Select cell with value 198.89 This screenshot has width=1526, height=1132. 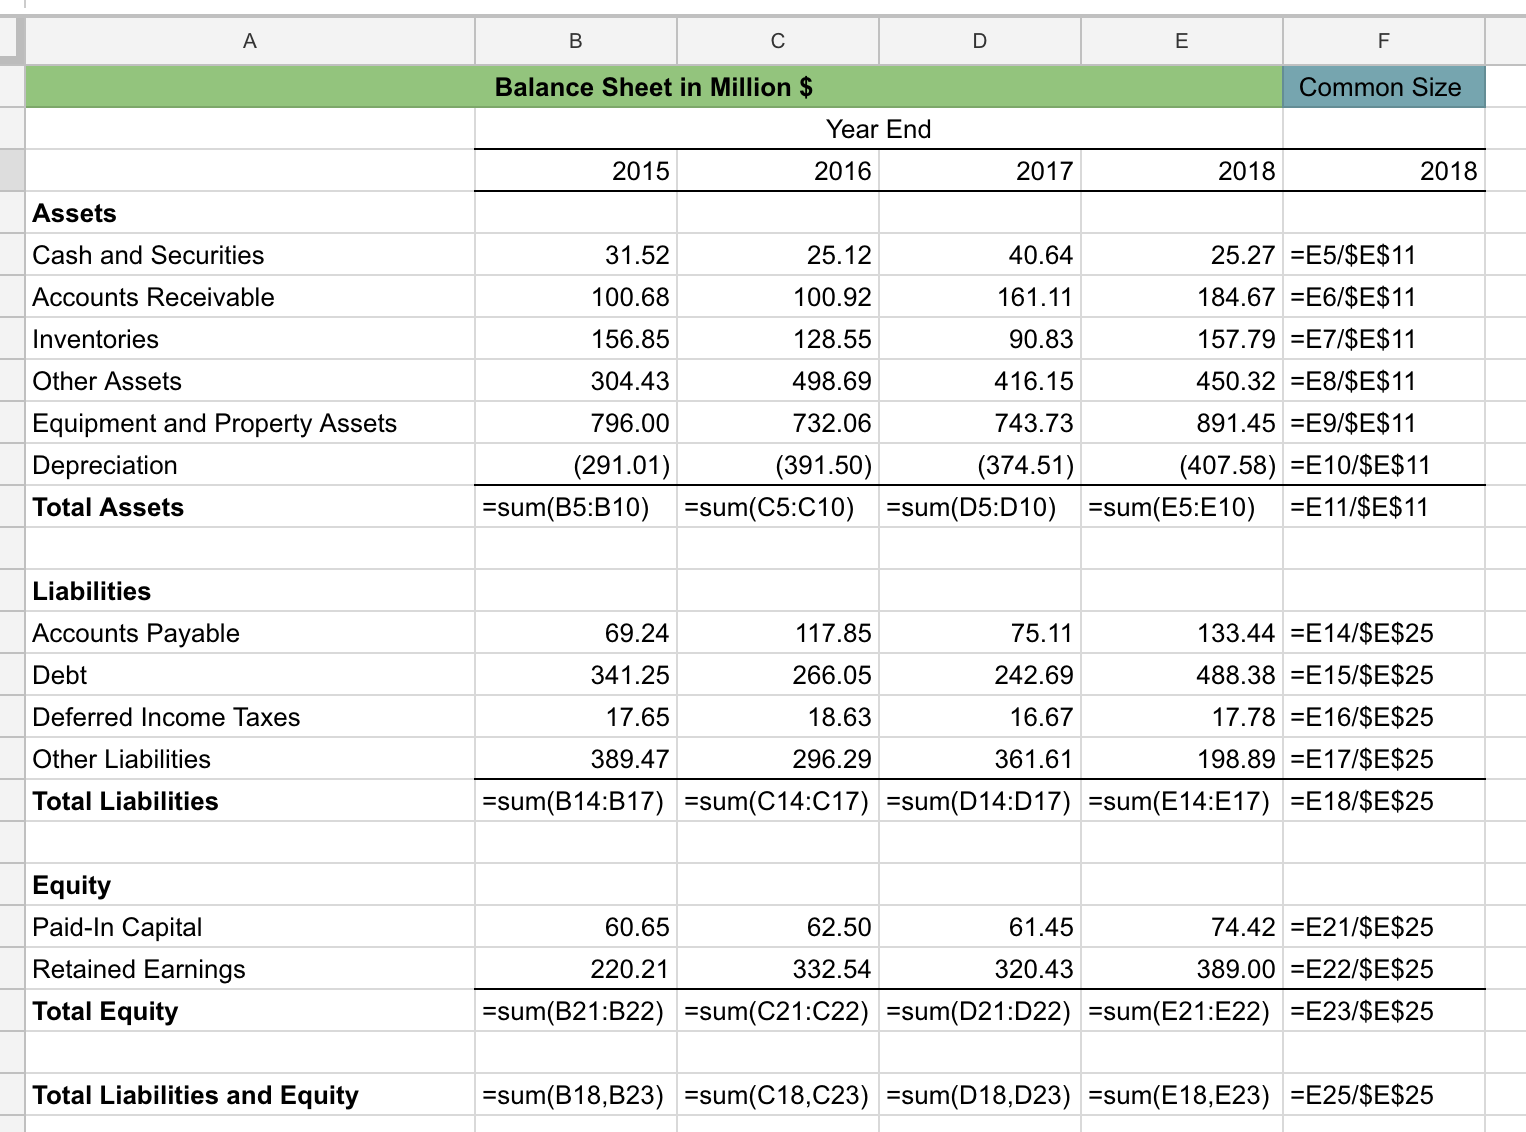[1182, 759]
